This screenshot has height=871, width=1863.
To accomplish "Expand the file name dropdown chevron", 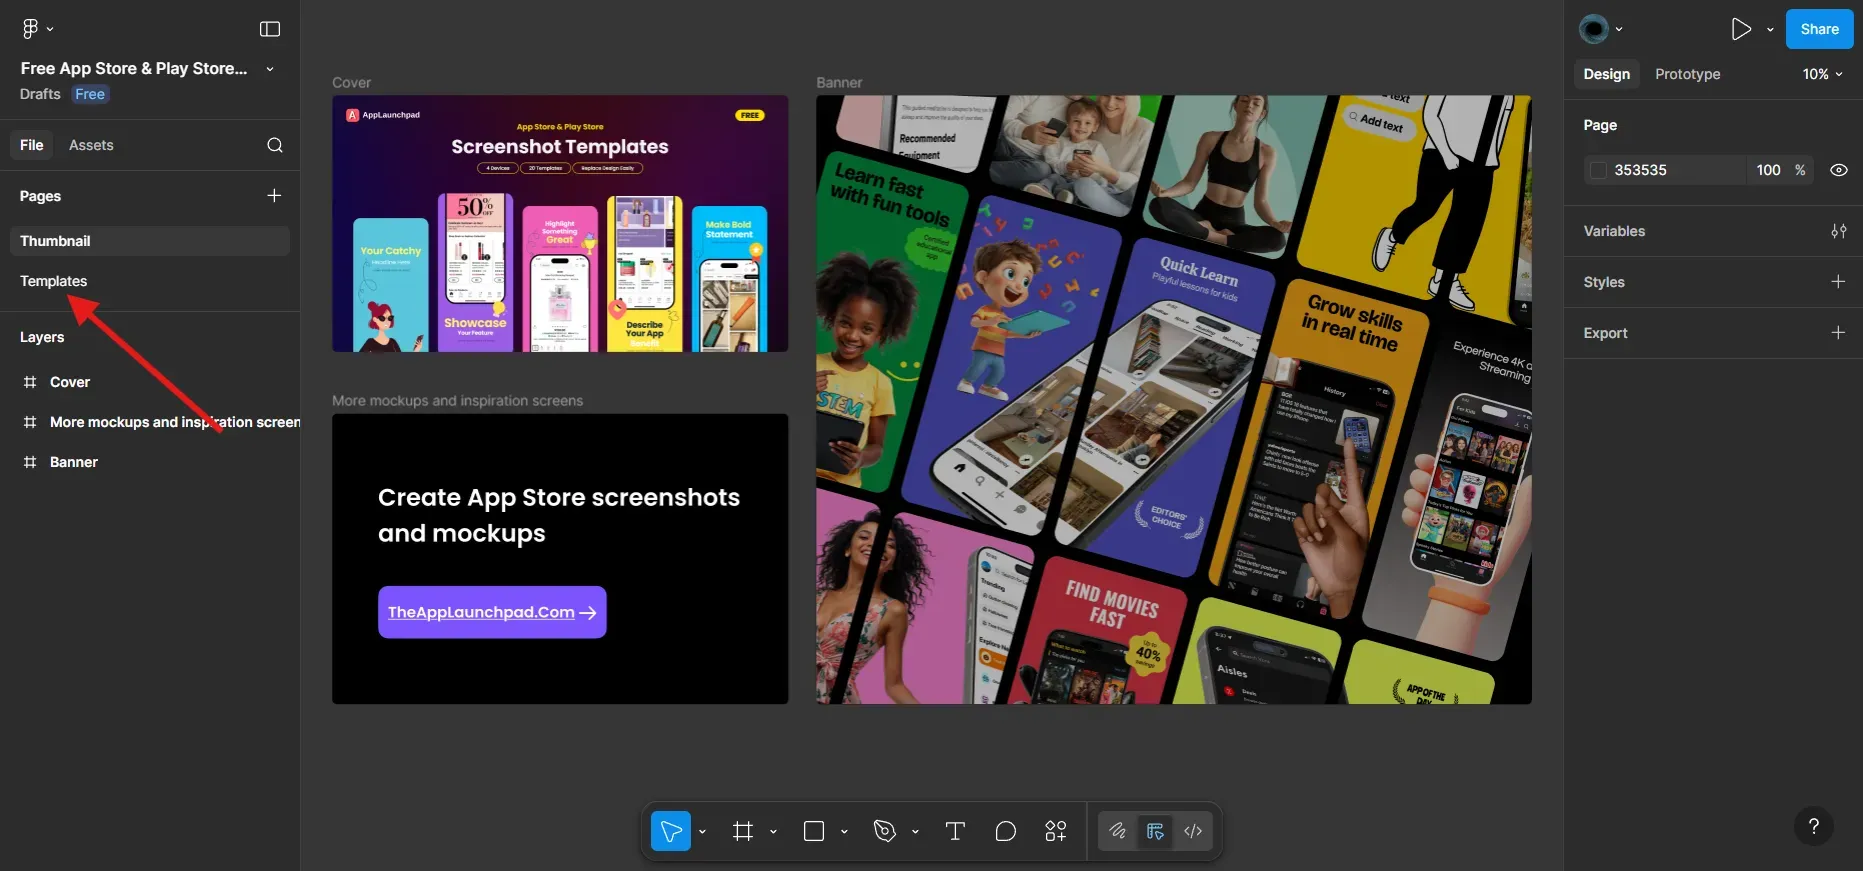I will click(x=270, y=69).
